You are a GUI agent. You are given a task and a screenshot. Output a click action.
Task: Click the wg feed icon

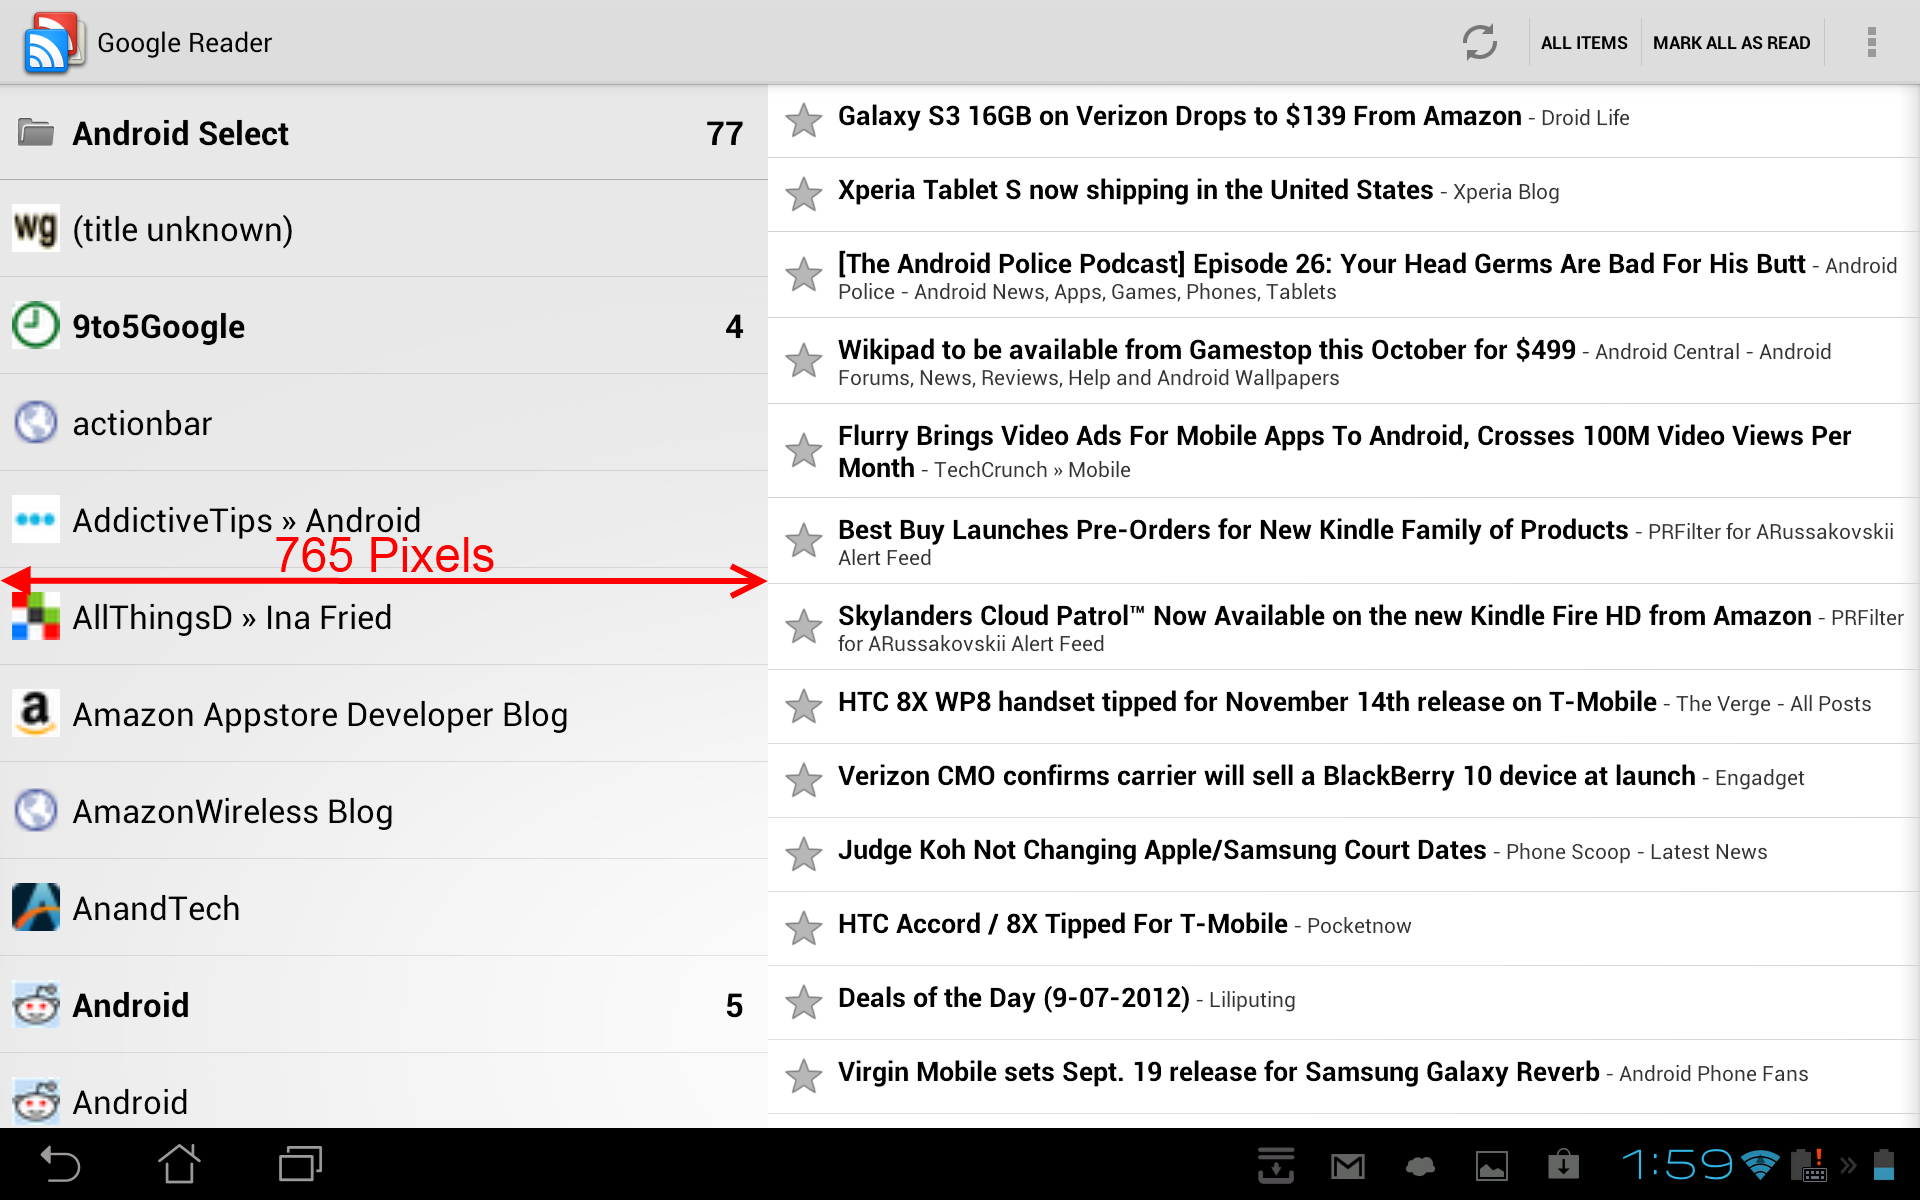point(36,228)
